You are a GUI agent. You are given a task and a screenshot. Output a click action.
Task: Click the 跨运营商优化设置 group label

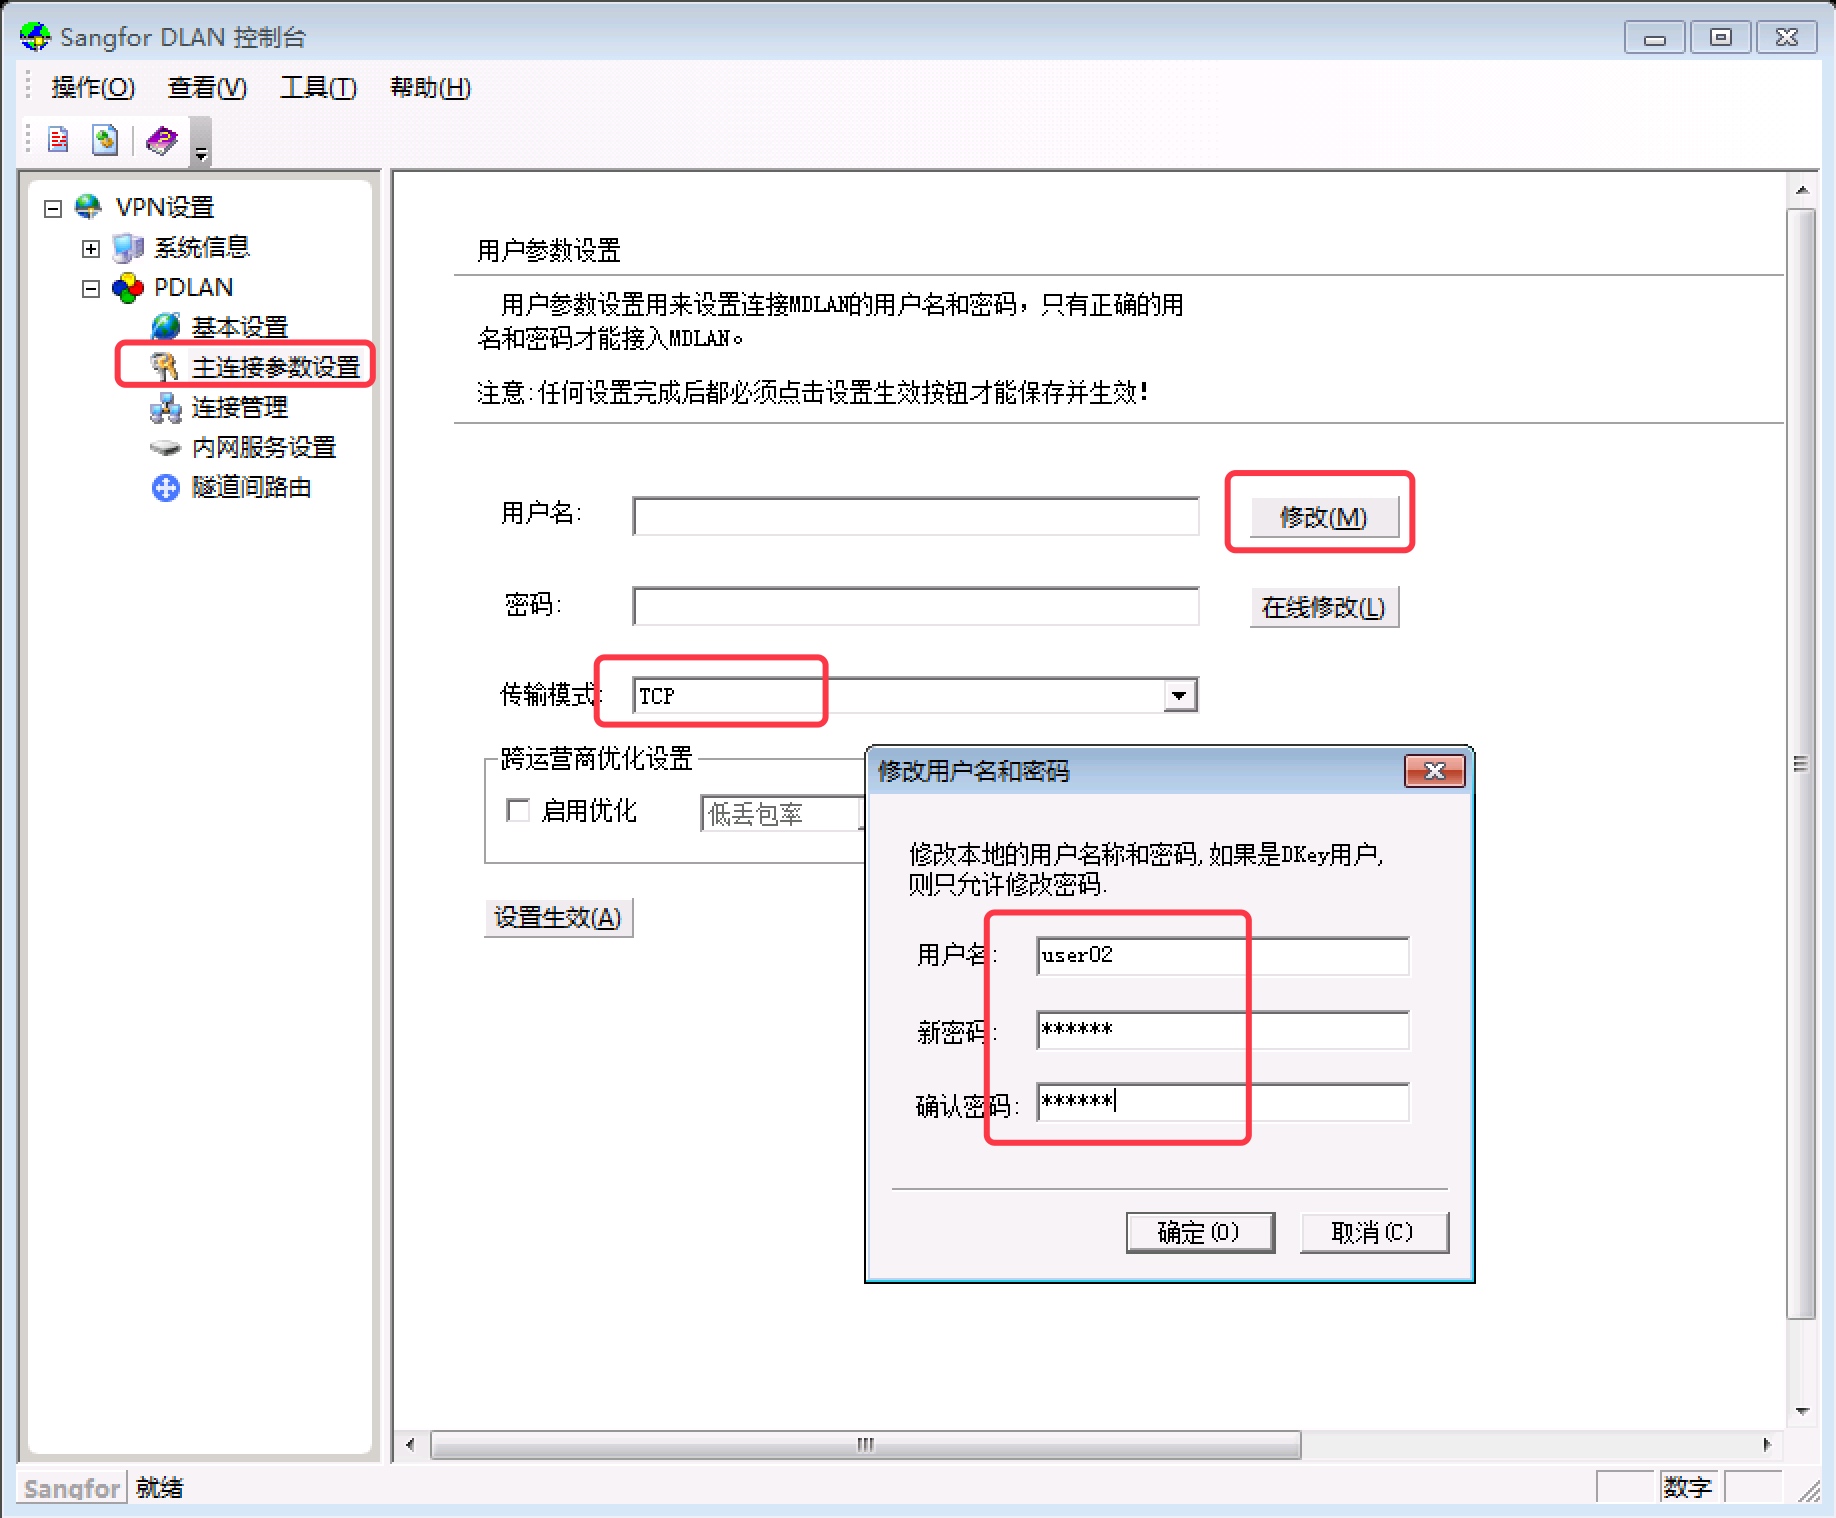(597, 759)
